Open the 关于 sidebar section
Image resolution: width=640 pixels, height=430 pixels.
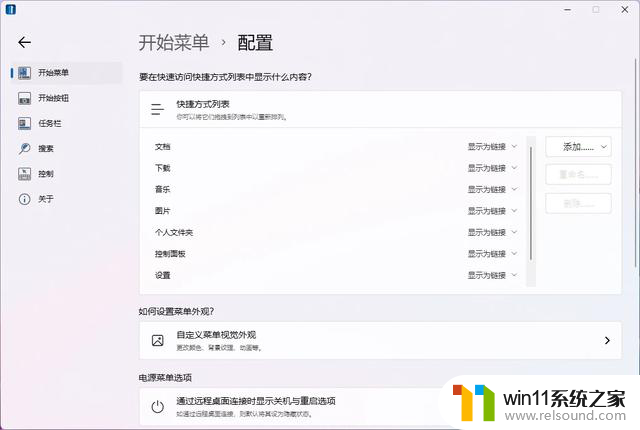[x=67, y=199]
